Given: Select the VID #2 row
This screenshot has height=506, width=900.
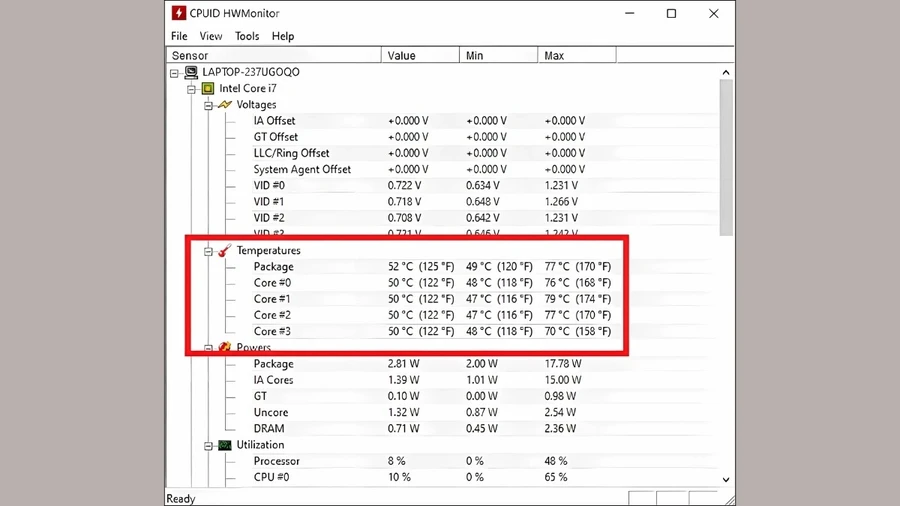Looking at the screenshot, I should click(485, 217).
